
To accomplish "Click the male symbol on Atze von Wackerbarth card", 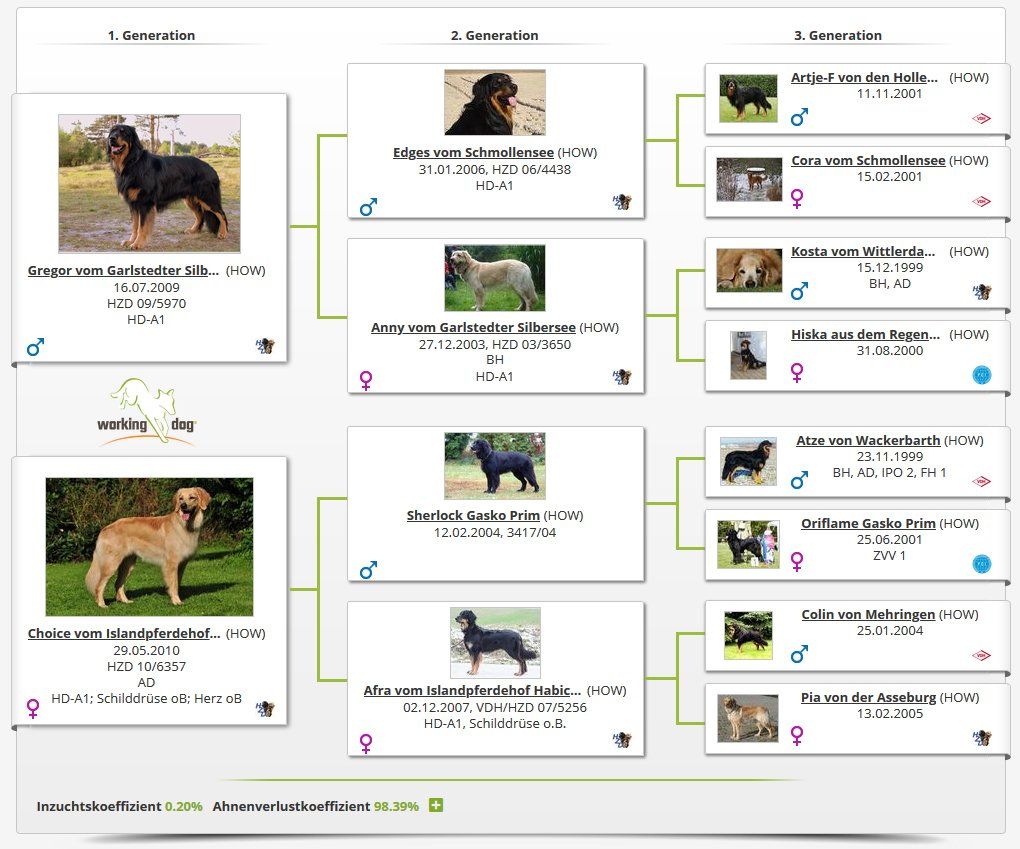I will point(799,479).
